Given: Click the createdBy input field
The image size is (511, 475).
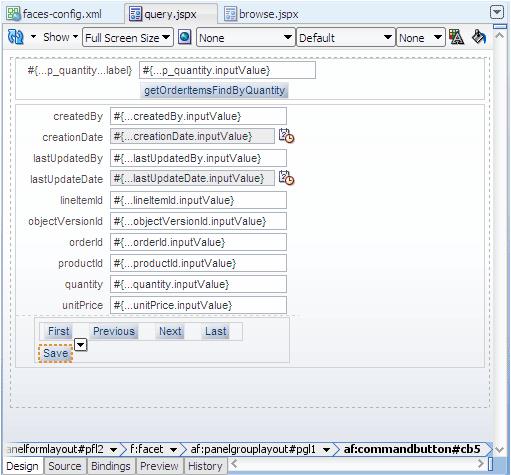Looking at the screenshot, I should pos(198,116).
